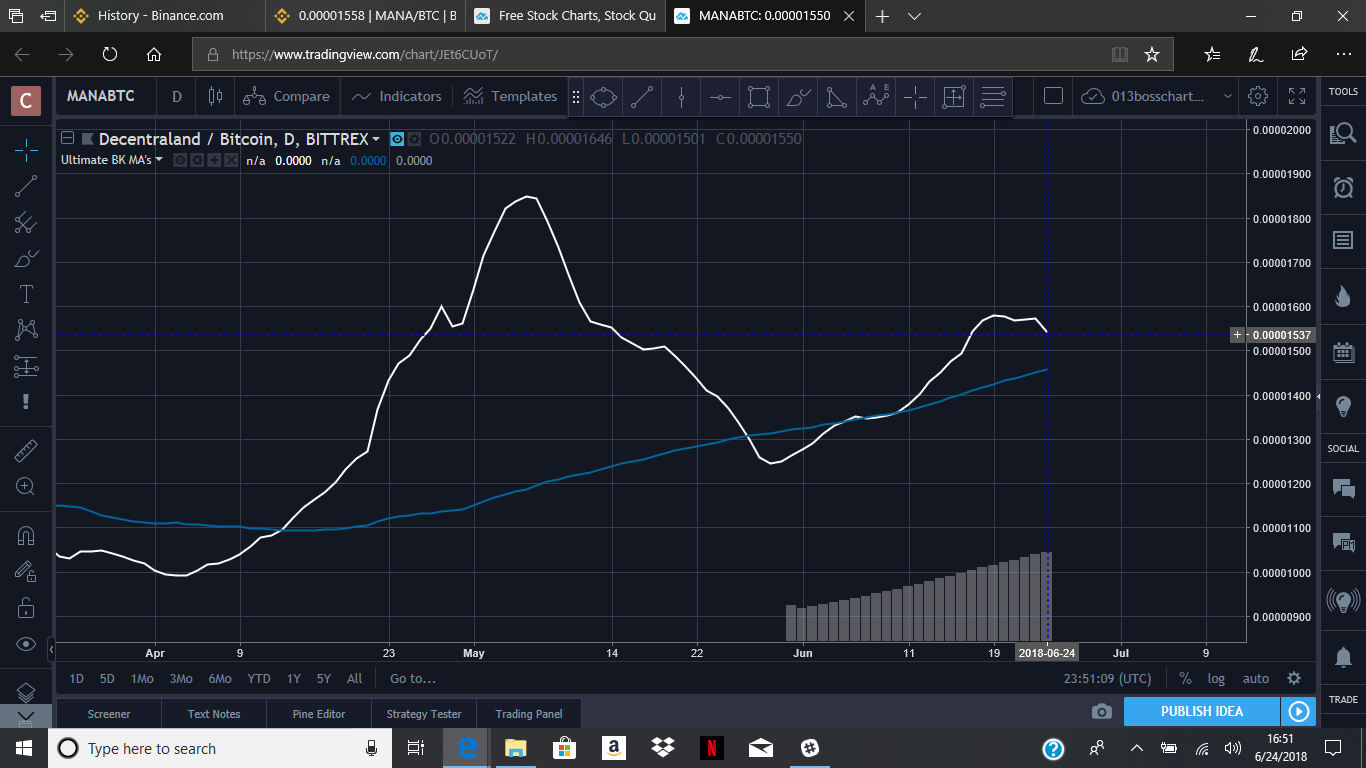Image resolution: width=1366 pixels, height=768 pixels.
Task: Toggle hide all drawing tools eye icon
Action: (26, 643)
